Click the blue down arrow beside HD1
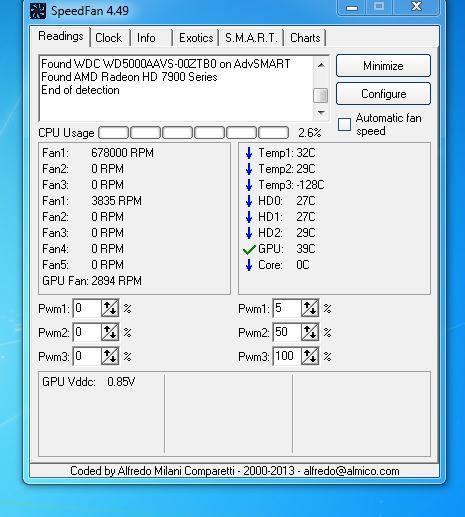465x517 pixels. [x=249, y=217]
